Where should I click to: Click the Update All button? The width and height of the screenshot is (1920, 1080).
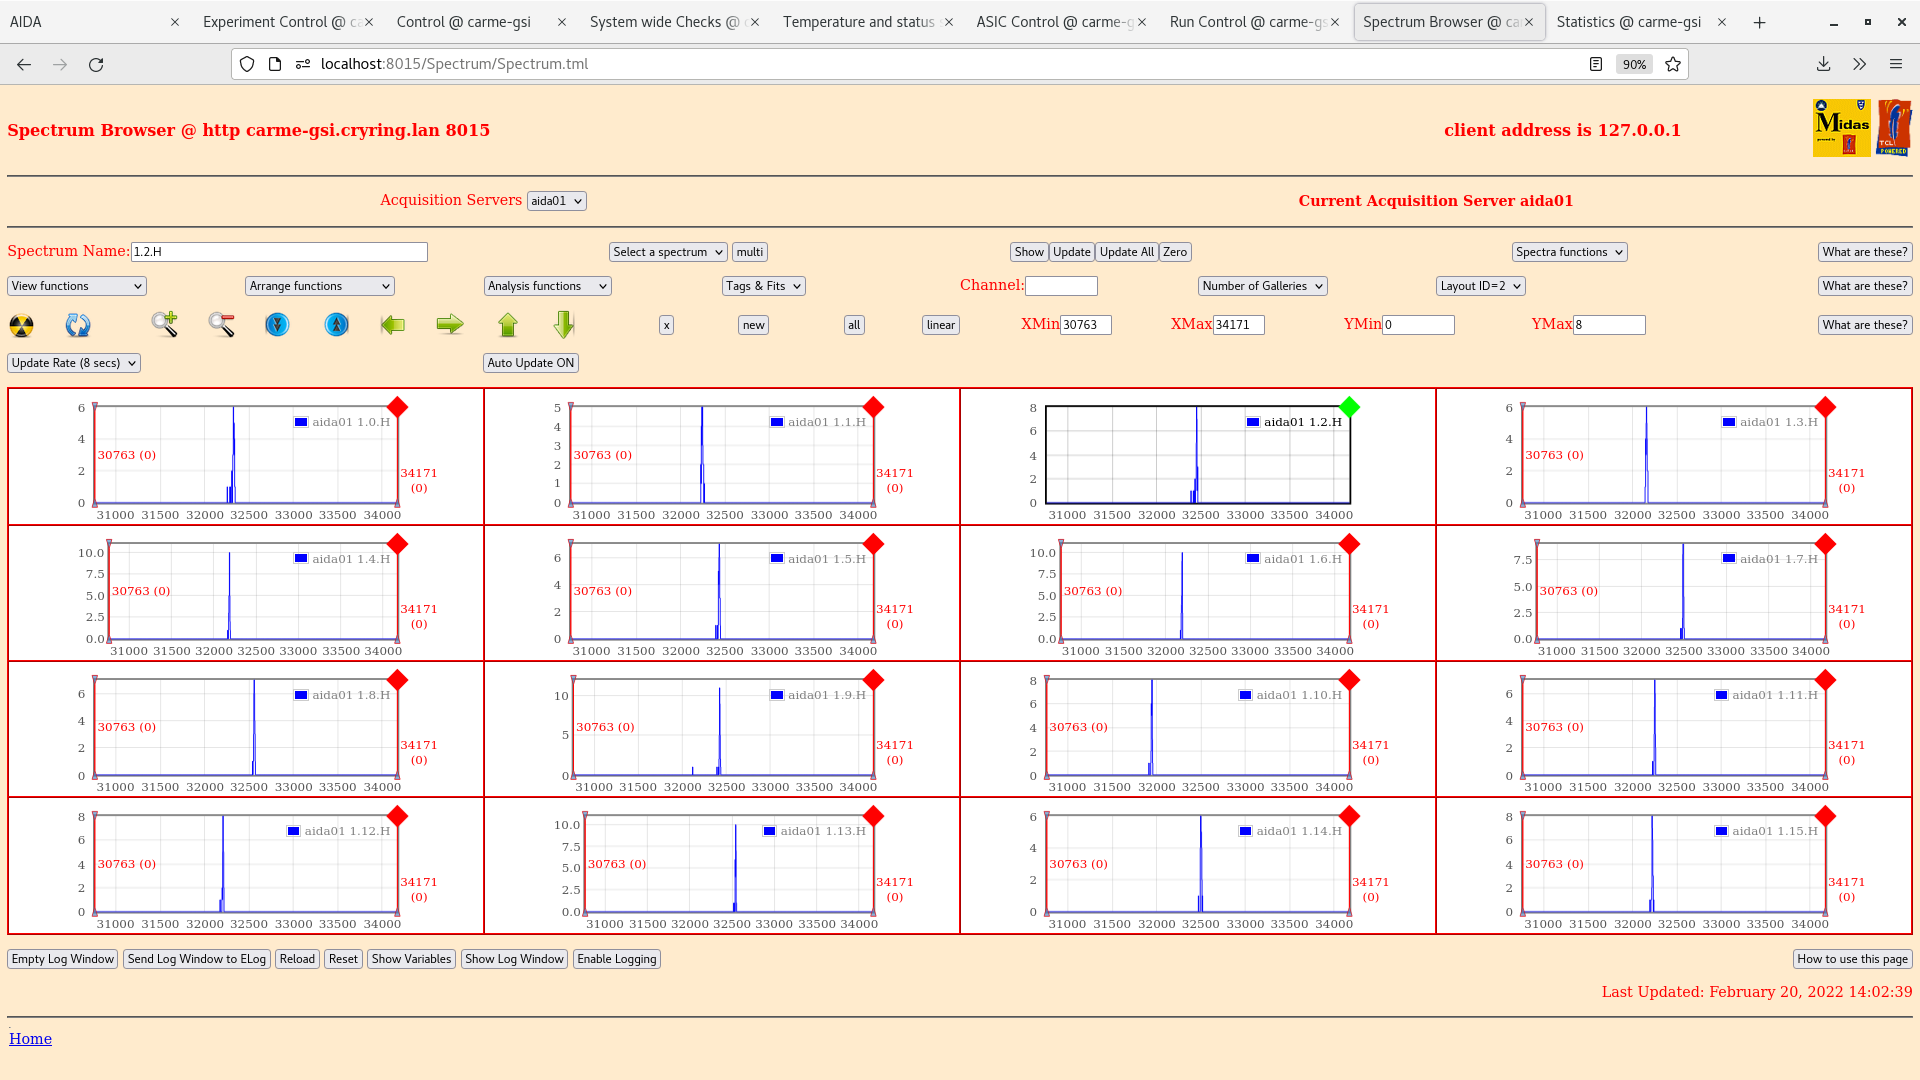[x=1126, y=251]
